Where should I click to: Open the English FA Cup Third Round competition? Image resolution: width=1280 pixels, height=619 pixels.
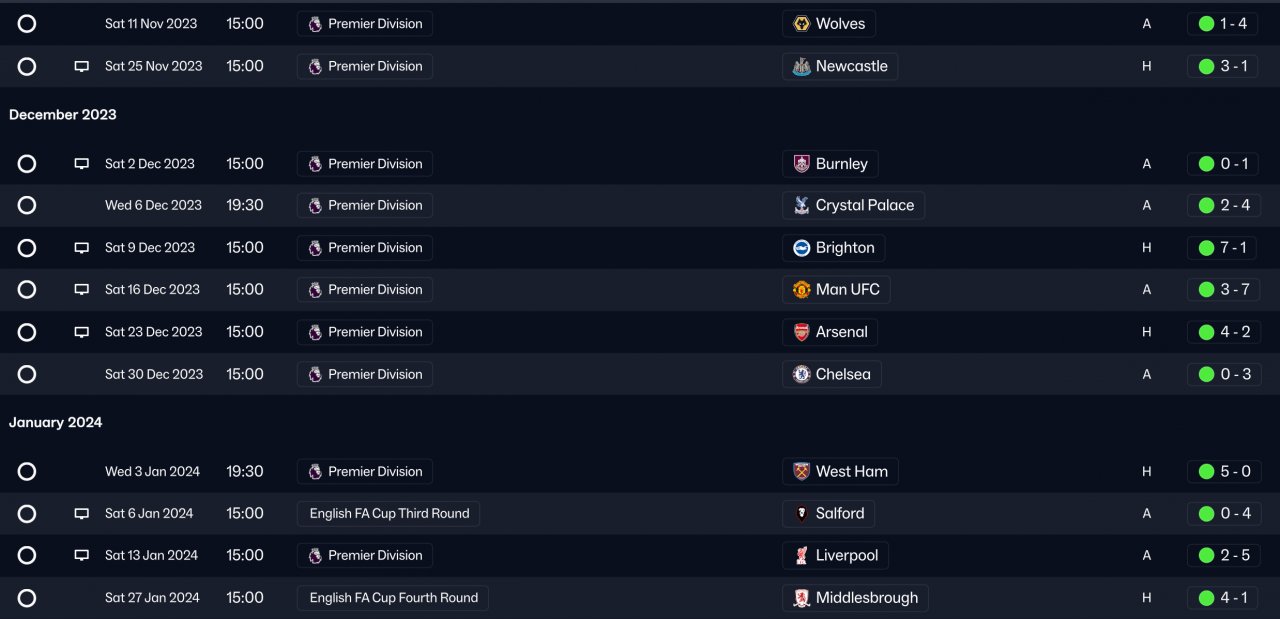(389, 514)
